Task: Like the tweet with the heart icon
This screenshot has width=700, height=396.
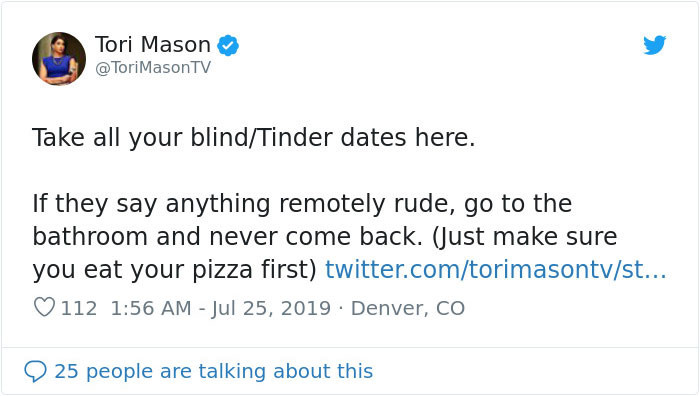Action: pos(44,307)
